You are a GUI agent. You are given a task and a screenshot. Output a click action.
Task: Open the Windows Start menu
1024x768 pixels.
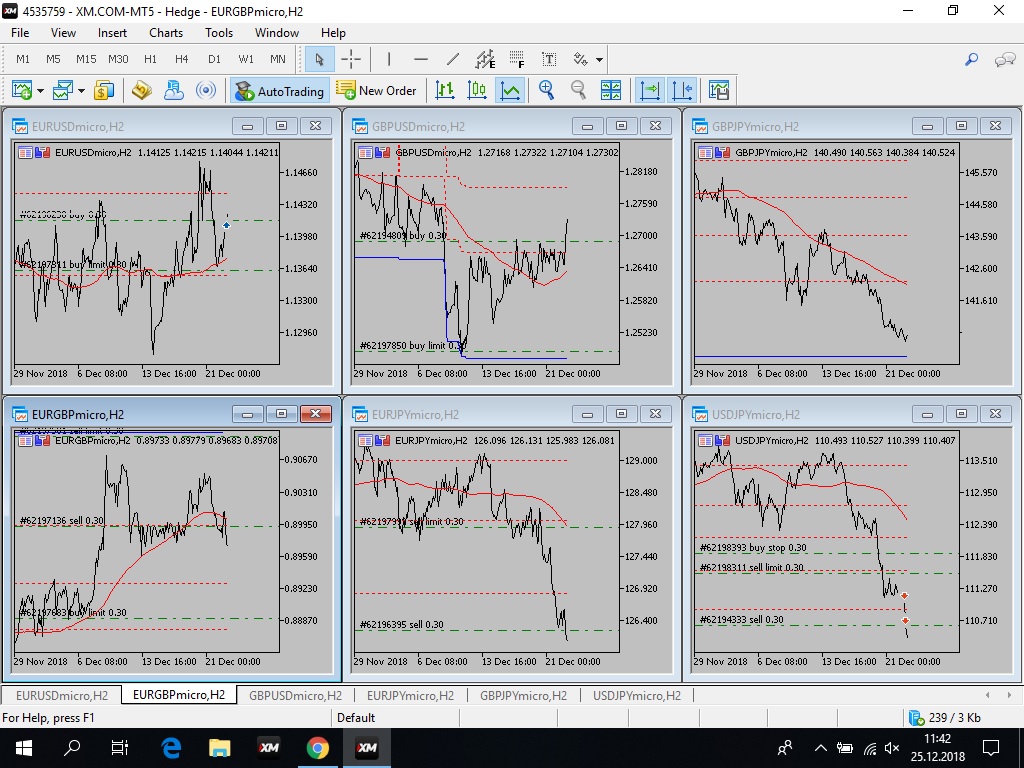coord(24,748)
